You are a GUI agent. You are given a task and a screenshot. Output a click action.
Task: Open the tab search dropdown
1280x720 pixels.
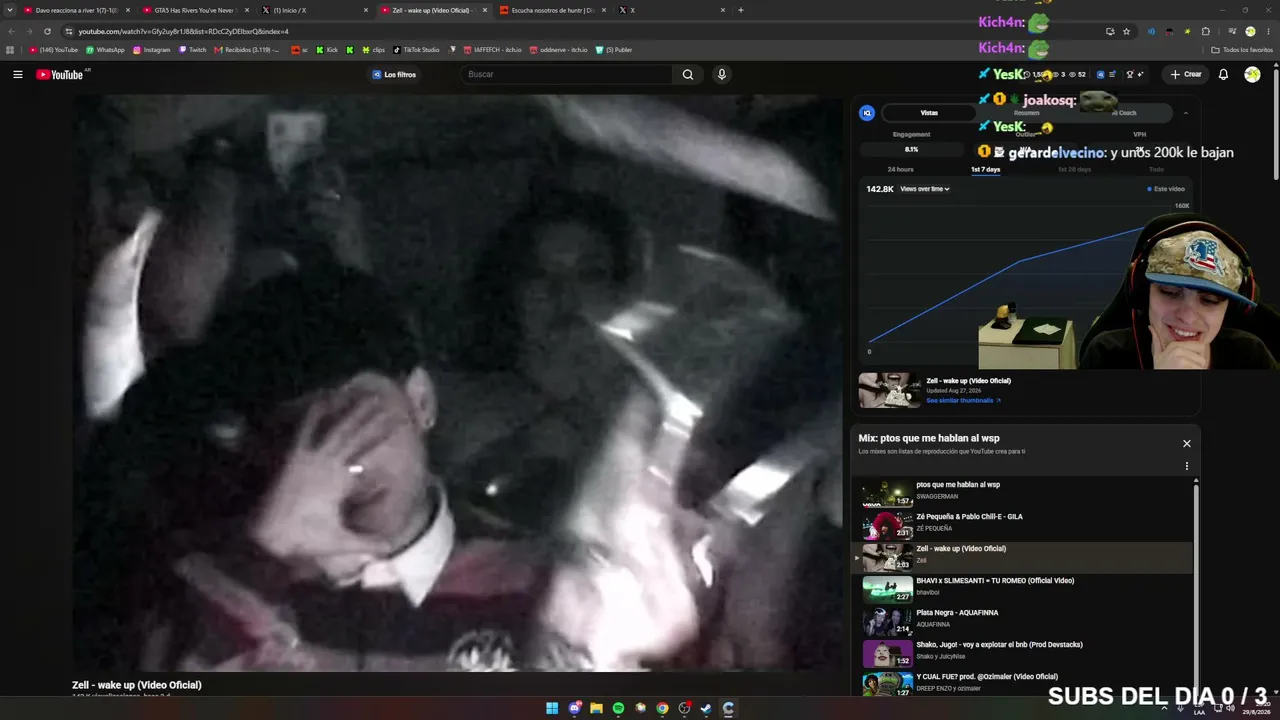[10, 10]
